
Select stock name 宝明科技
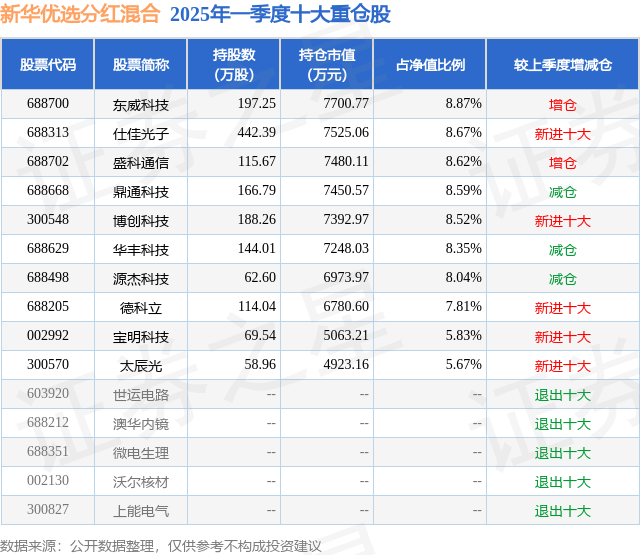click(141, 337)
